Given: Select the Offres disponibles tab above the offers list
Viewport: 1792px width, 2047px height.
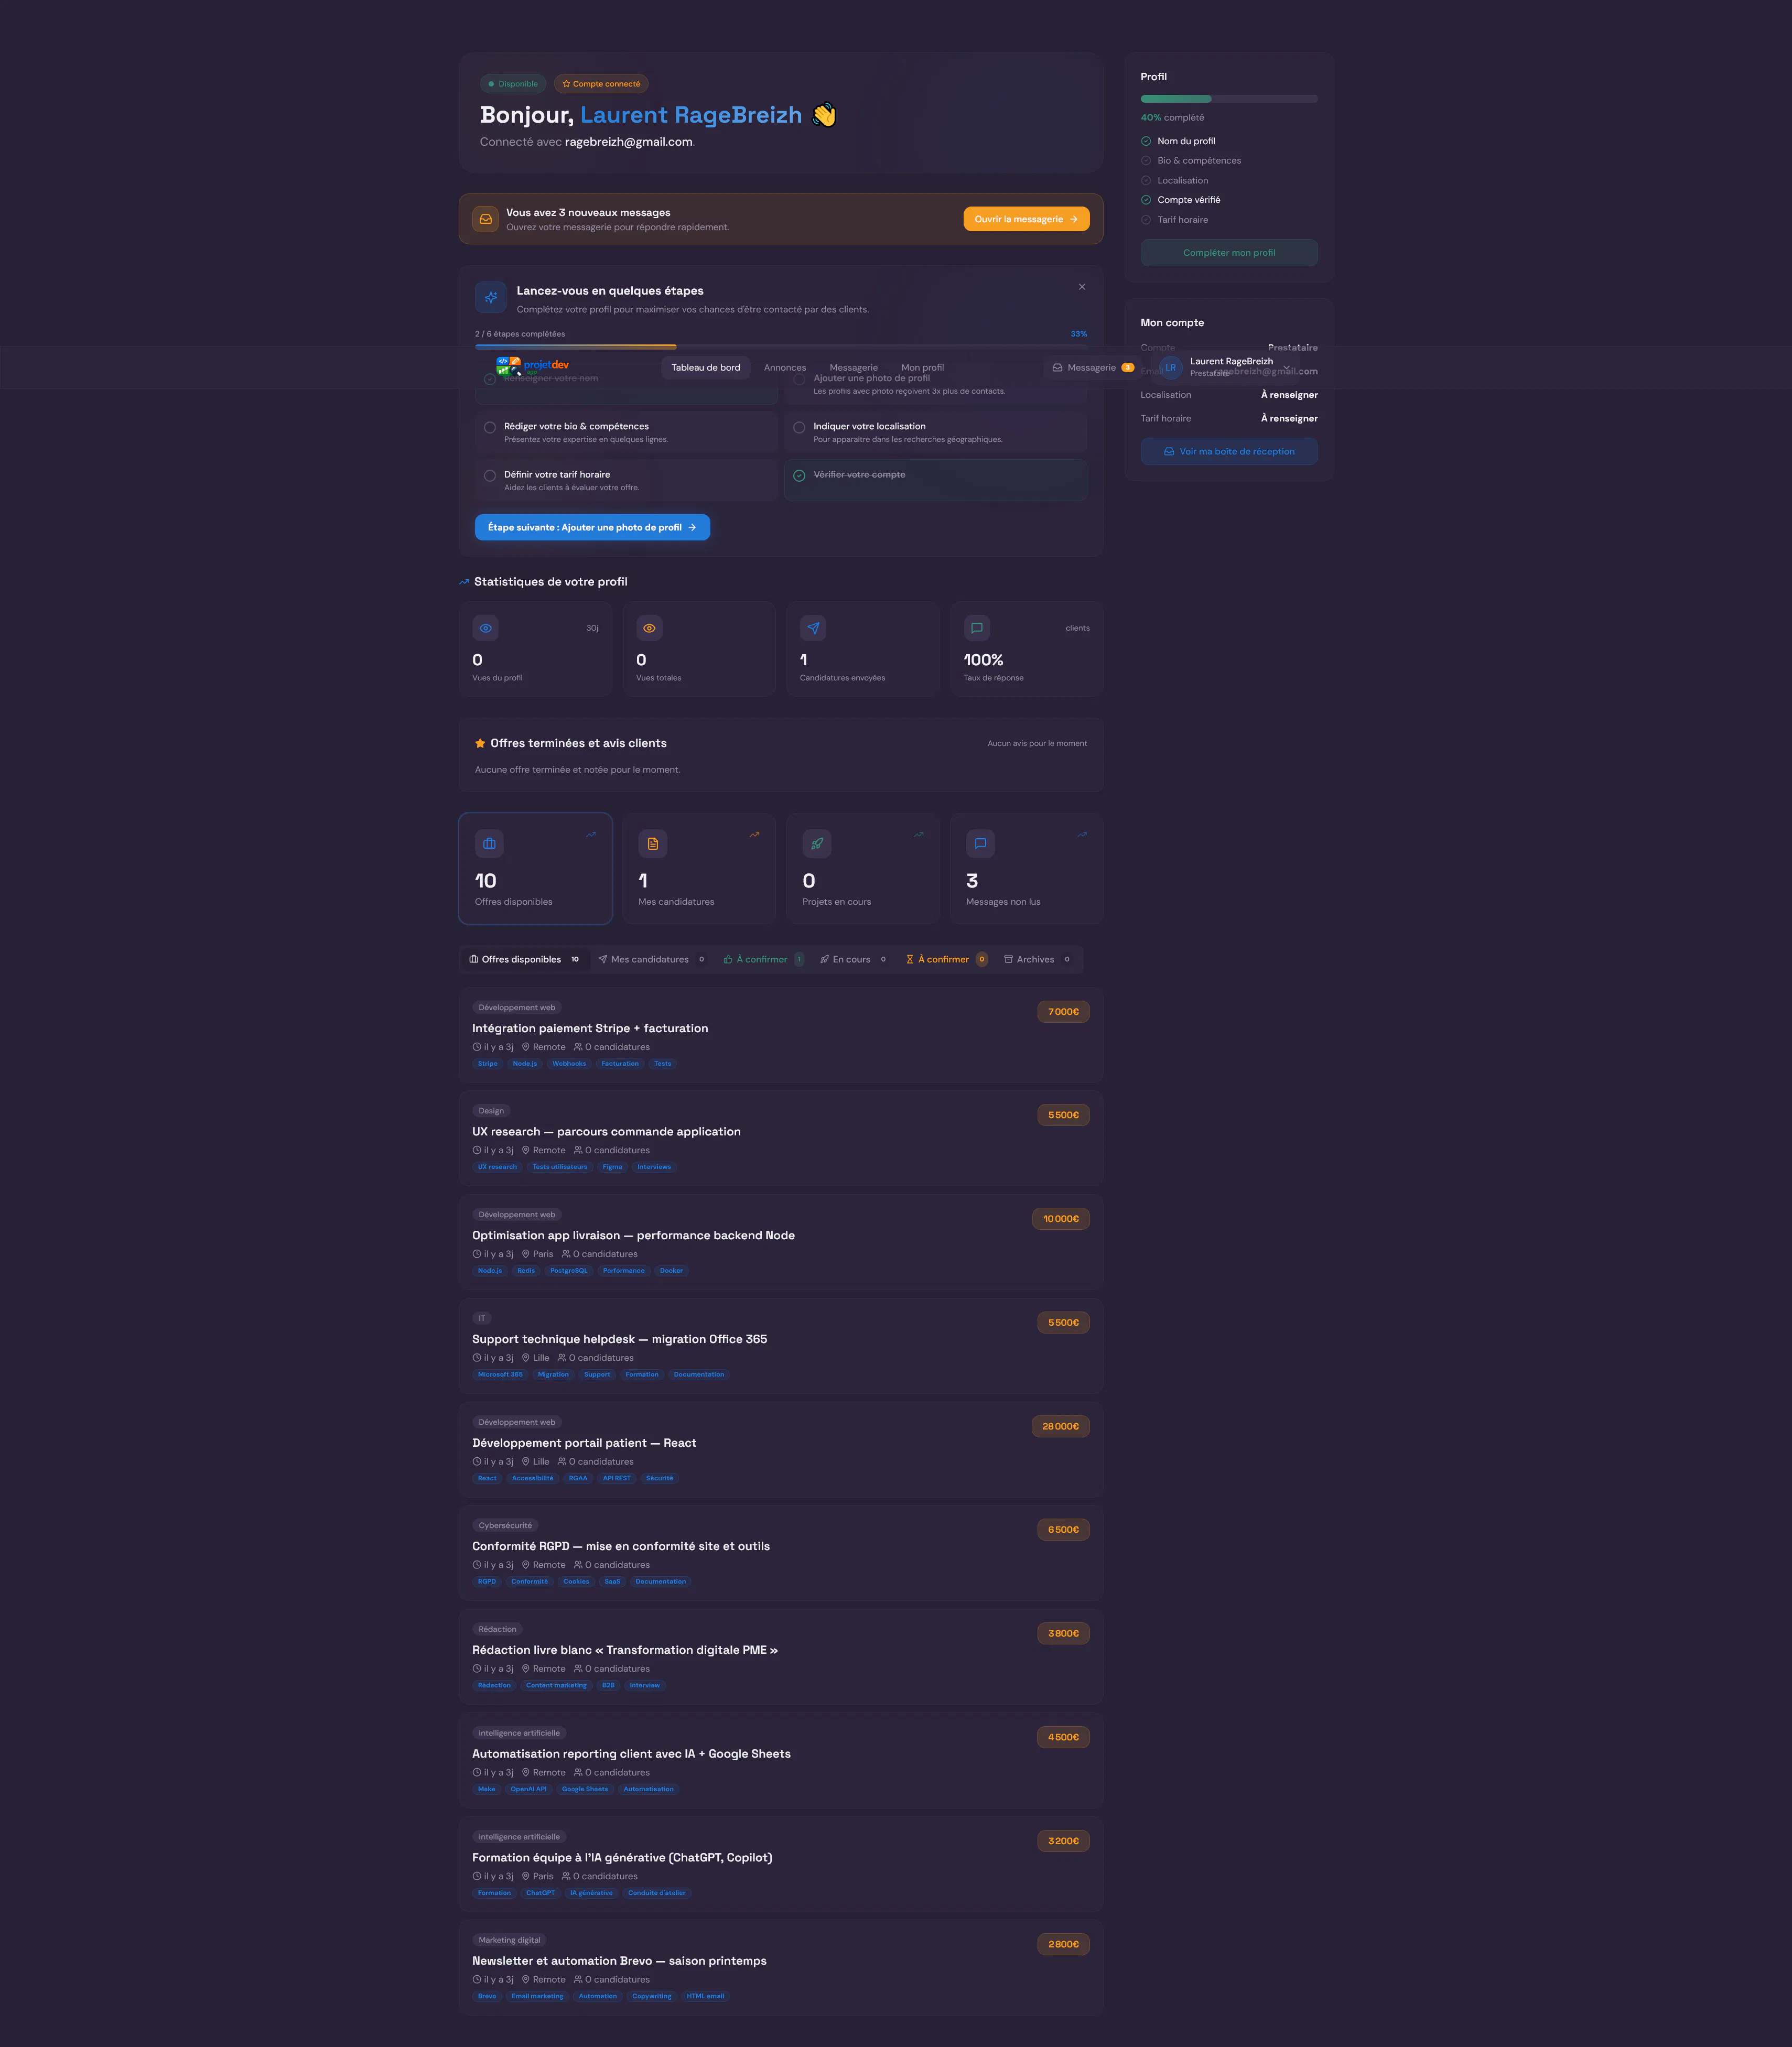Looking at the screenshot, I should click(x=525, y=959).
